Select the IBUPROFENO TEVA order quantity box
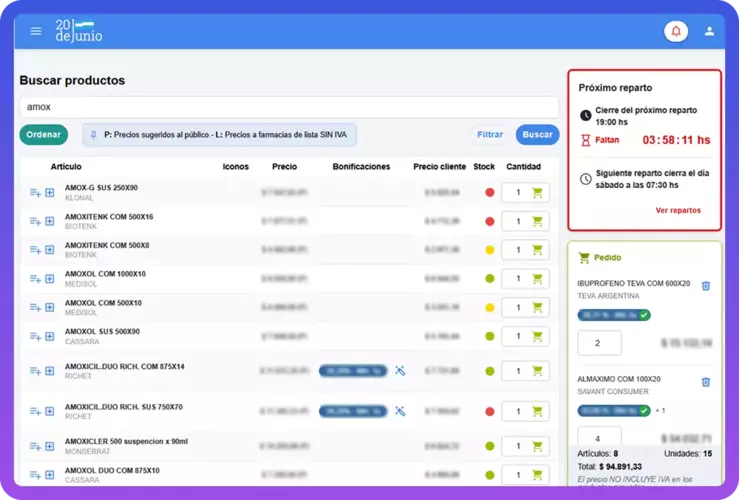739x500 pixels. [599, 343]
